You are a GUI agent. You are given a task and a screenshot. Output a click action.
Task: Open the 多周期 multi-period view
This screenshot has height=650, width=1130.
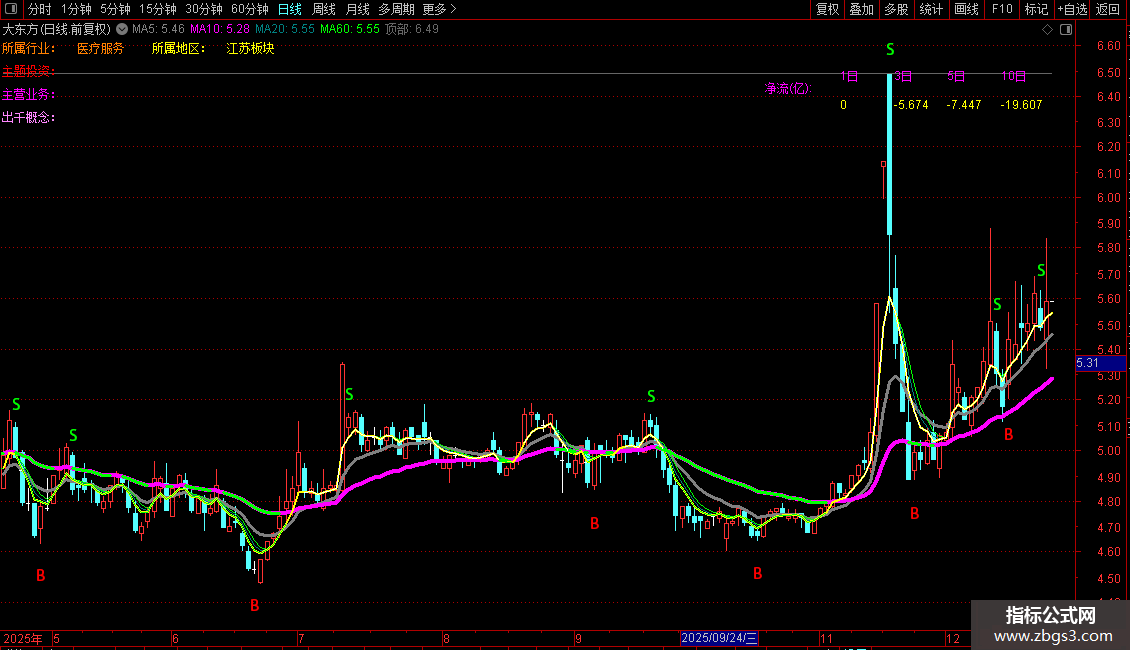396,9
